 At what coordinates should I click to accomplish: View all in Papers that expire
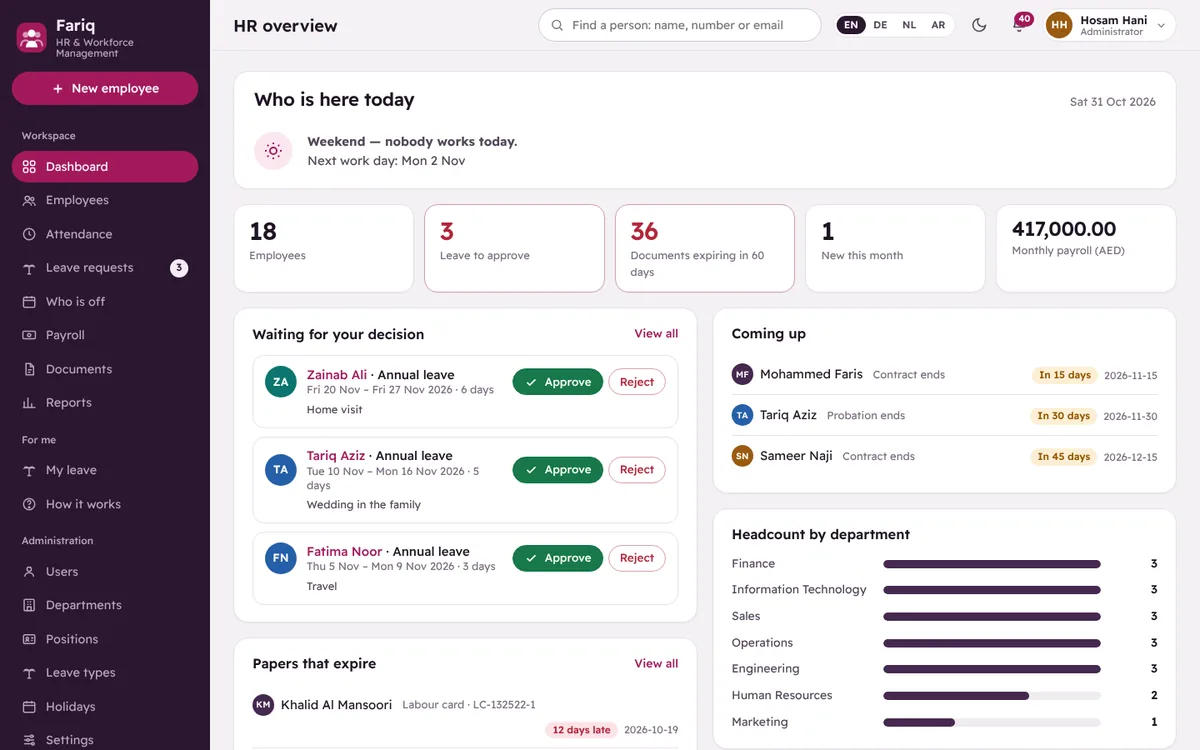point(656,664)
